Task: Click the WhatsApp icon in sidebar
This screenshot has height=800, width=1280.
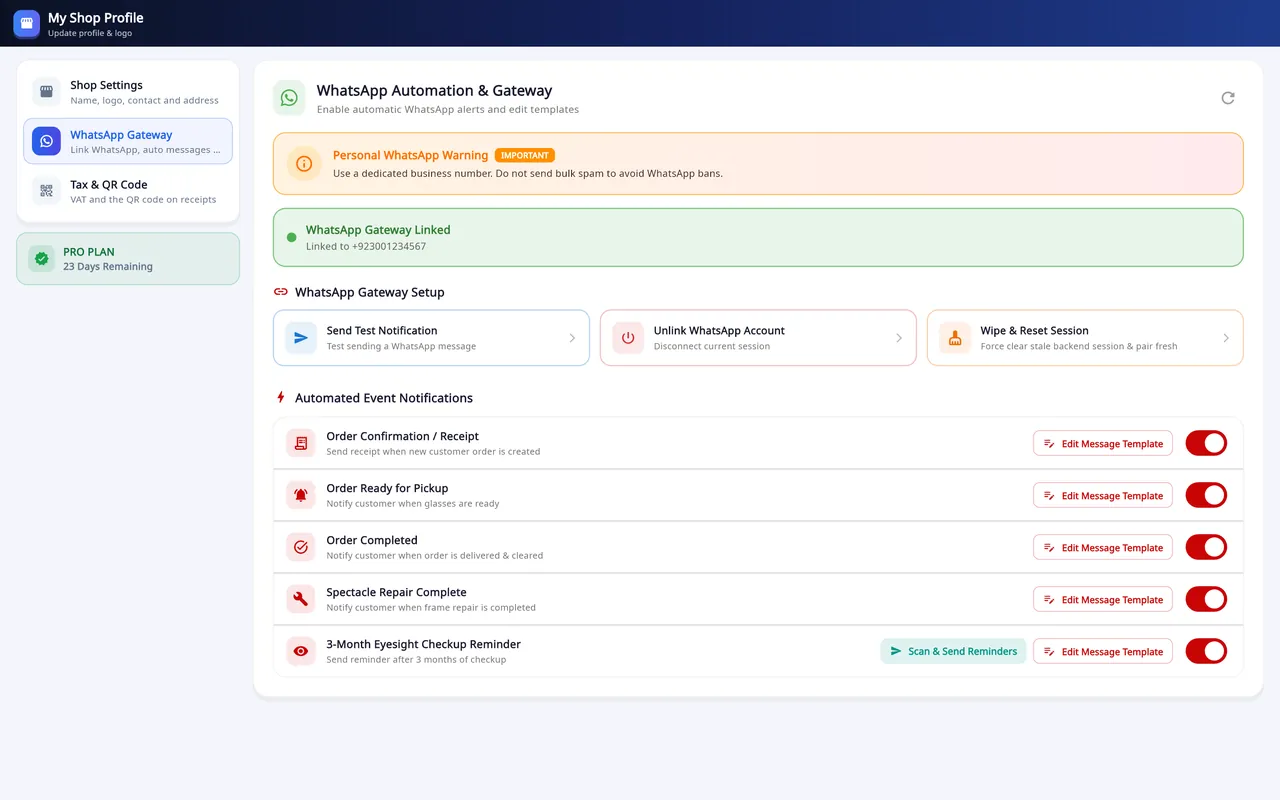Action: pyautogui.click(x=46, y=141)
